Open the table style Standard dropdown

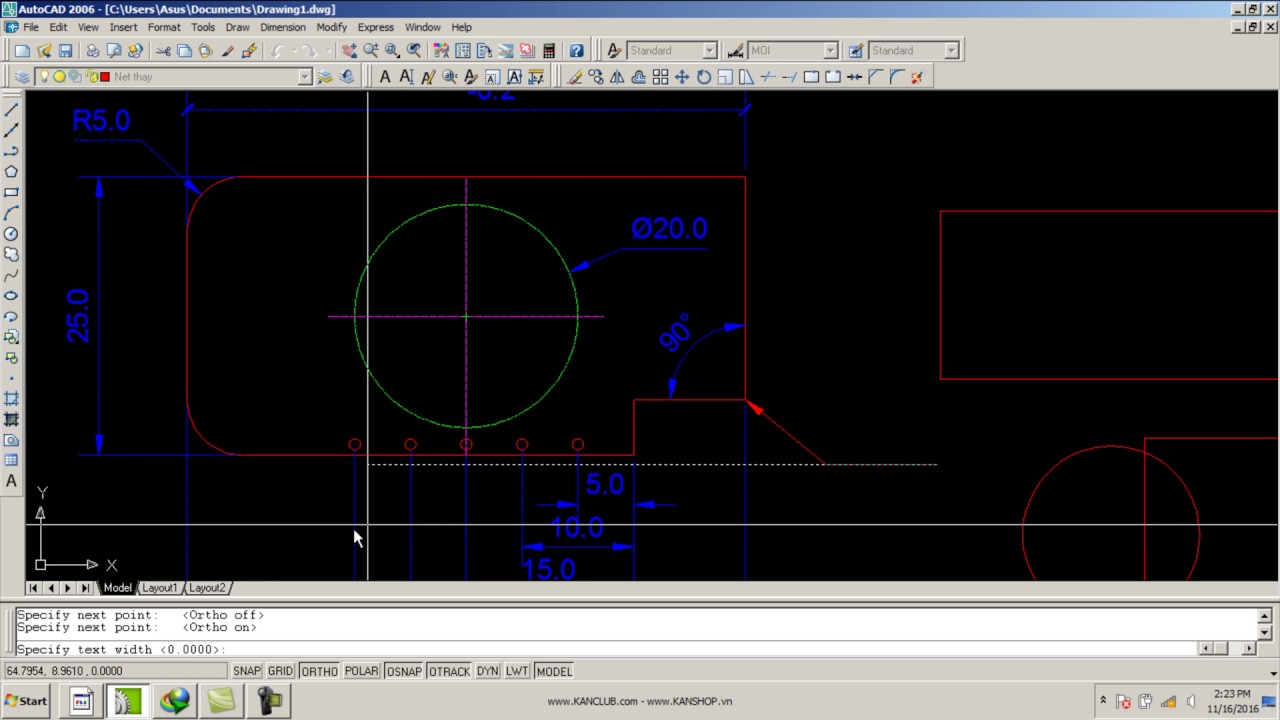click(951, 51)
